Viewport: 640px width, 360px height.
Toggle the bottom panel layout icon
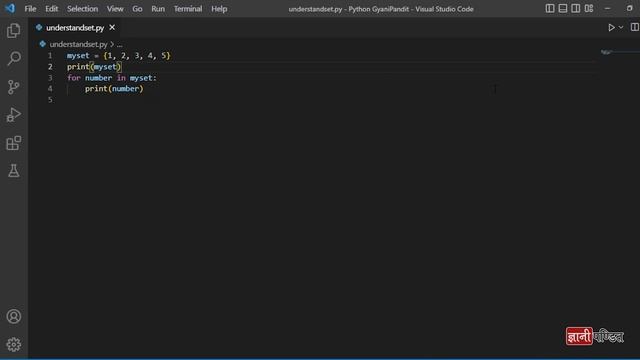tap(563, 8)
